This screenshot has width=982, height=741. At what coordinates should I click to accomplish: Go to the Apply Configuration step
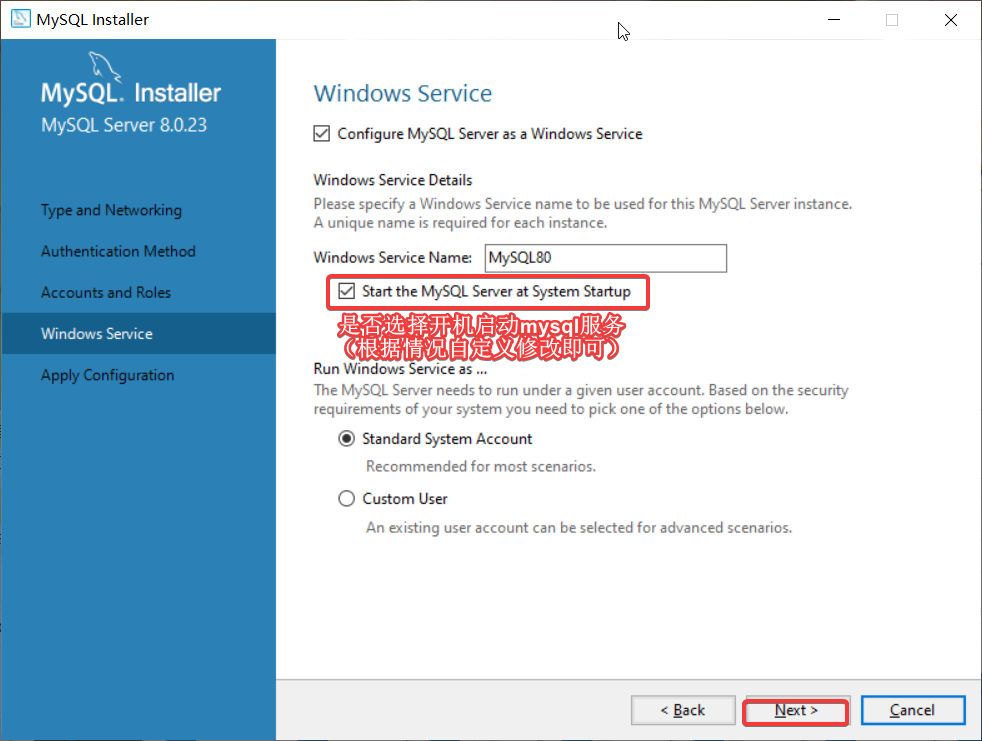click(x=108, y=375)
